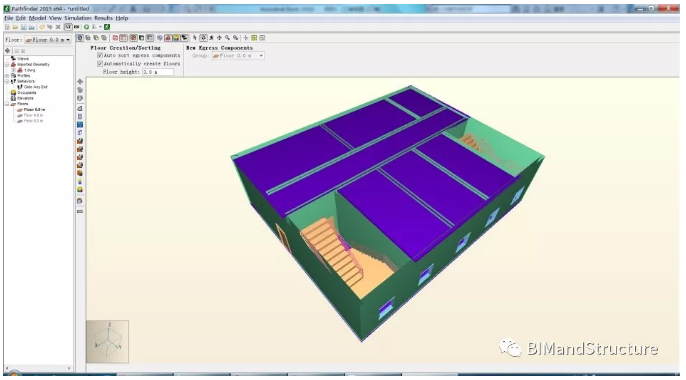Expand the 1.dwg tree node
This screenshot has height=380, width=686.
pos(14,70)
